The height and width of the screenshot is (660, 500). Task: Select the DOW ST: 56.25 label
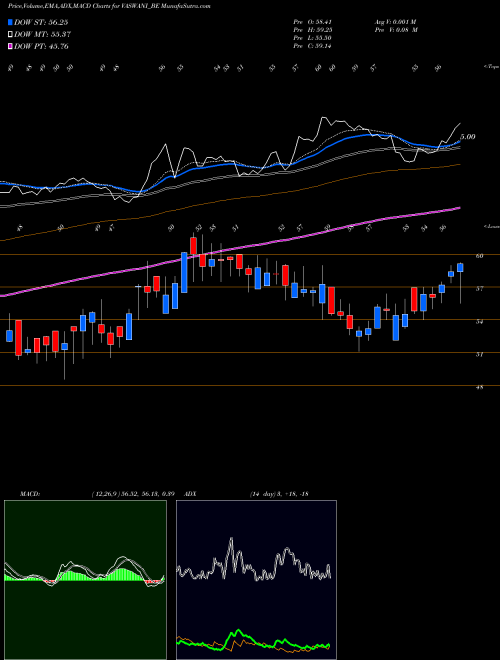(x=41, y=23)
